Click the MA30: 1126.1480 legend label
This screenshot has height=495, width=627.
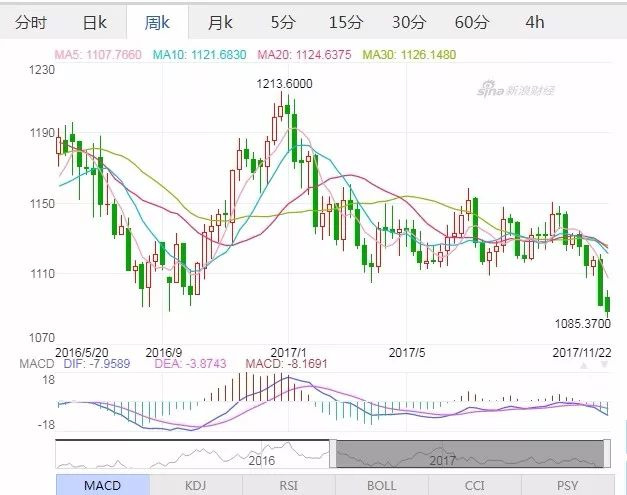coord(409,54)
